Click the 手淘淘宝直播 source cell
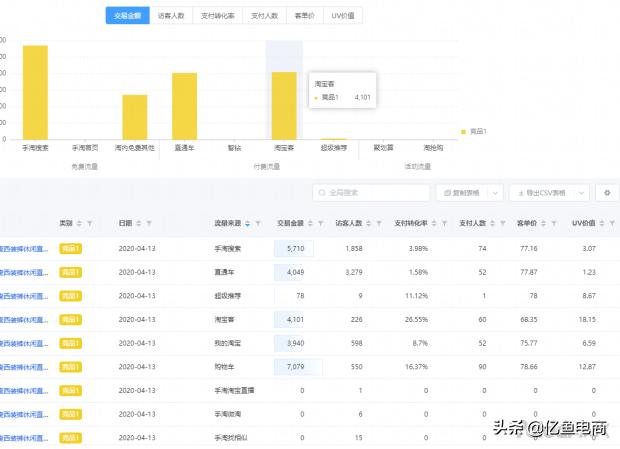620x449 pixels. coord(234,391)
